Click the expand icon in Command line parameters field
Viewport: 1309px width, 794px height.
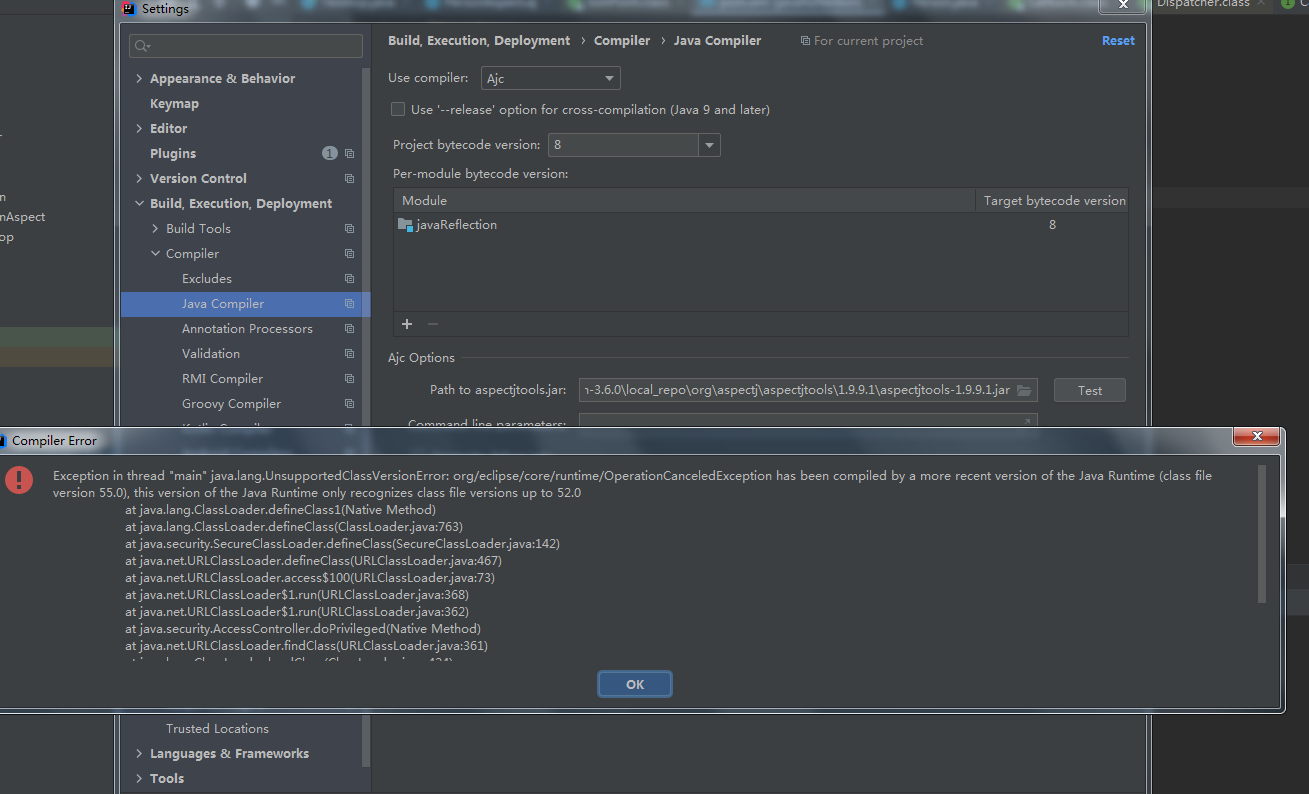click(x=1026, y=423)
